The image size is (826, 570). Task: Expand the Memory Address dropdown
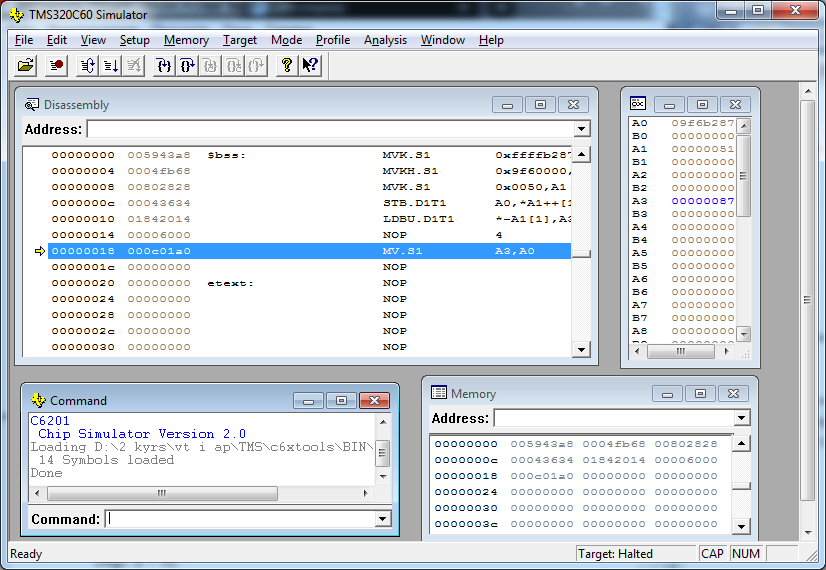(x=741, y=418)
